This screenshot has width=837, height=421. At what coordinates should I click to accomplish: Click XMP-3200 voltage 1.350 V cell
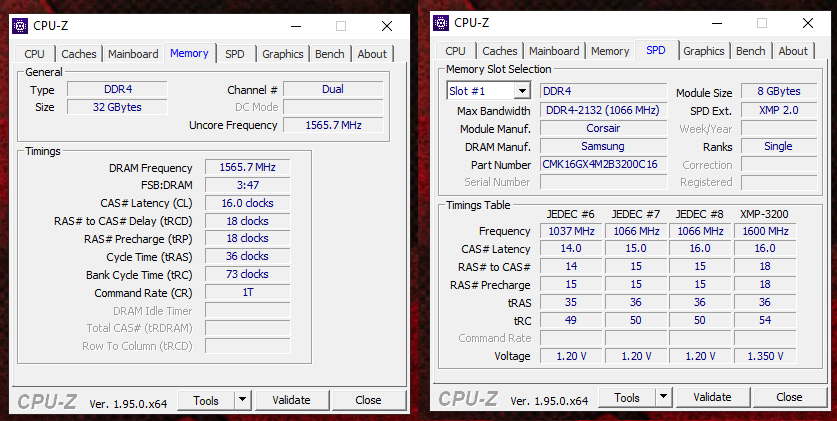(765, 356)
